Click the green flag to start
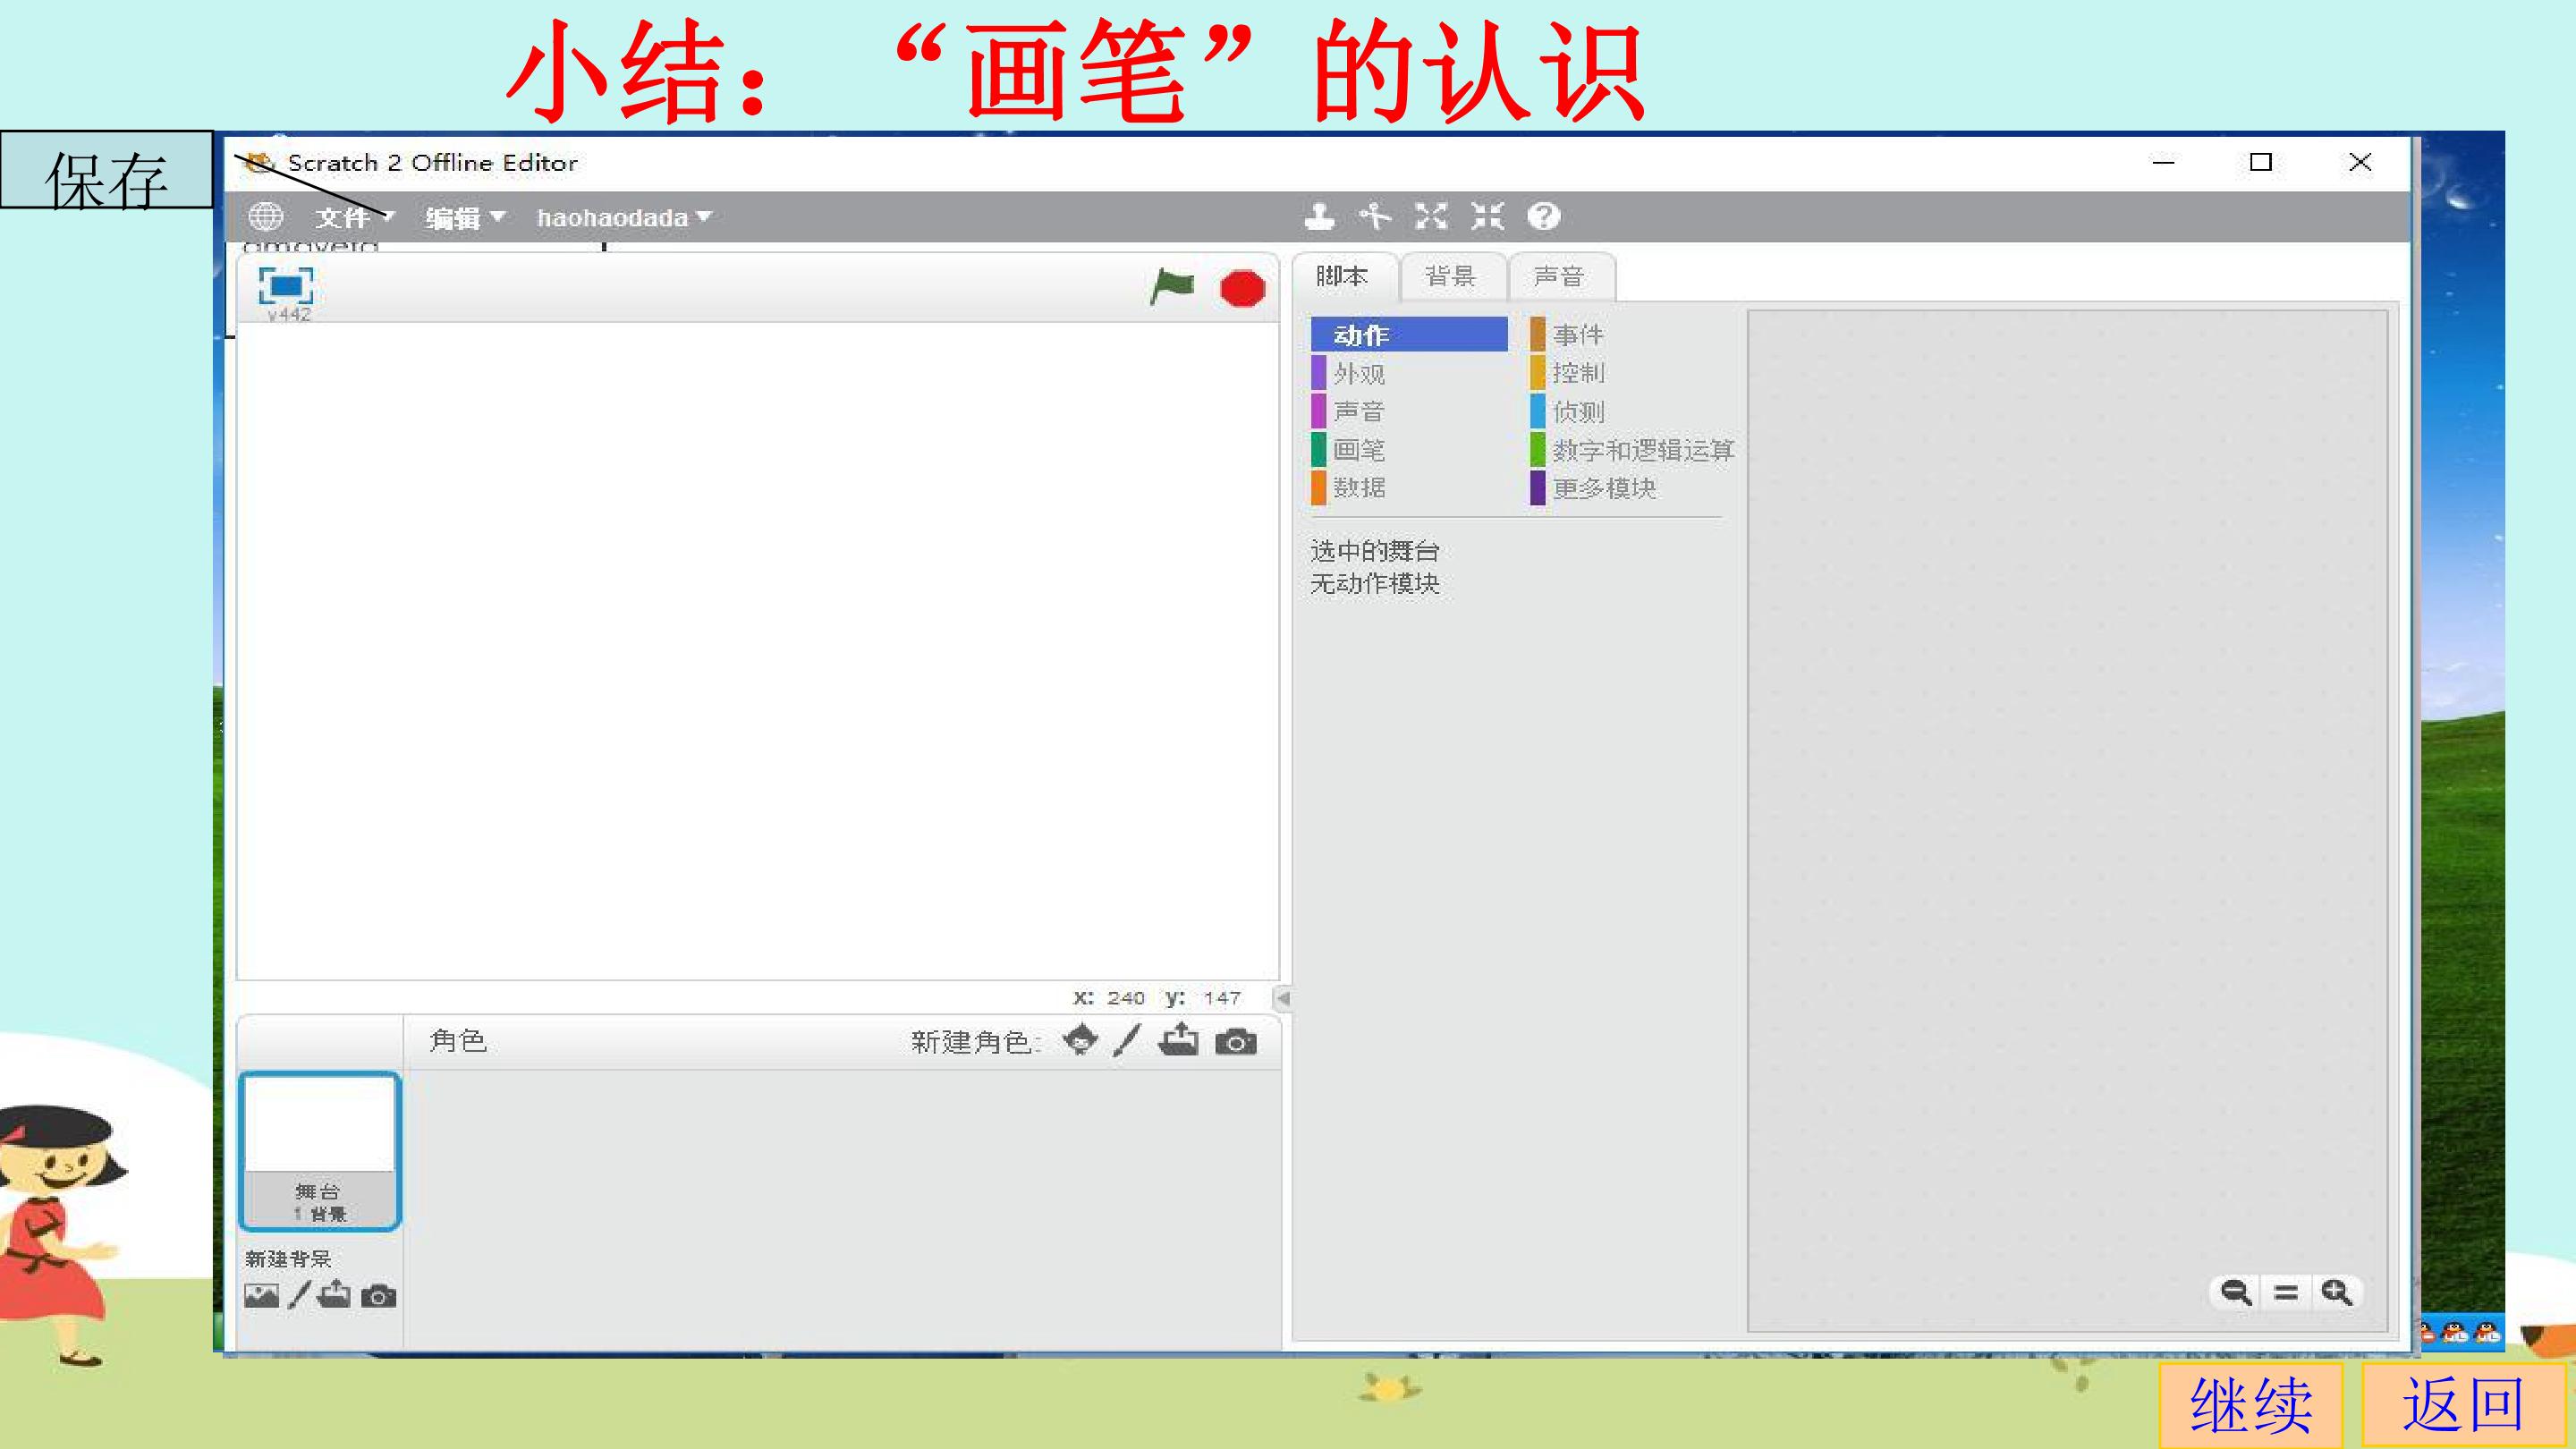 pyautogui.click(x=1172, y=287)
